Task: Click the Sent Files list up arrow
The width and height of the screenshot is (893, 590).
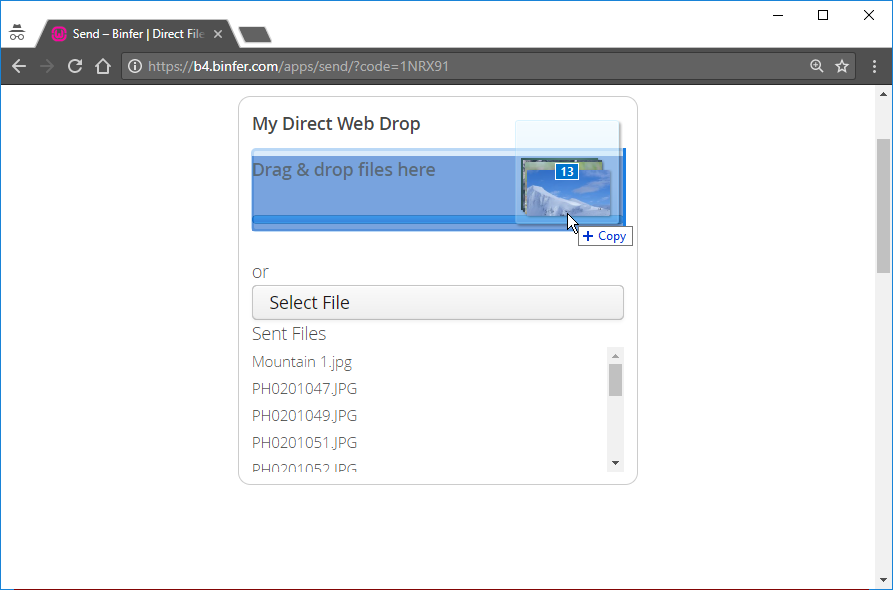Action: click(615, 356)
